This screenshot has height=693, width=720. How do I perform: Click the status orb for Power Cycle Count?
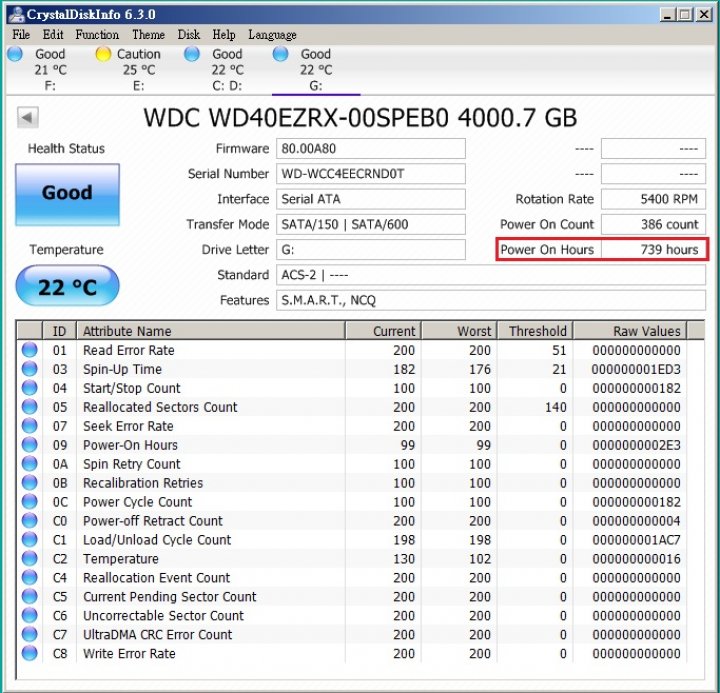[x=29, y=501]
